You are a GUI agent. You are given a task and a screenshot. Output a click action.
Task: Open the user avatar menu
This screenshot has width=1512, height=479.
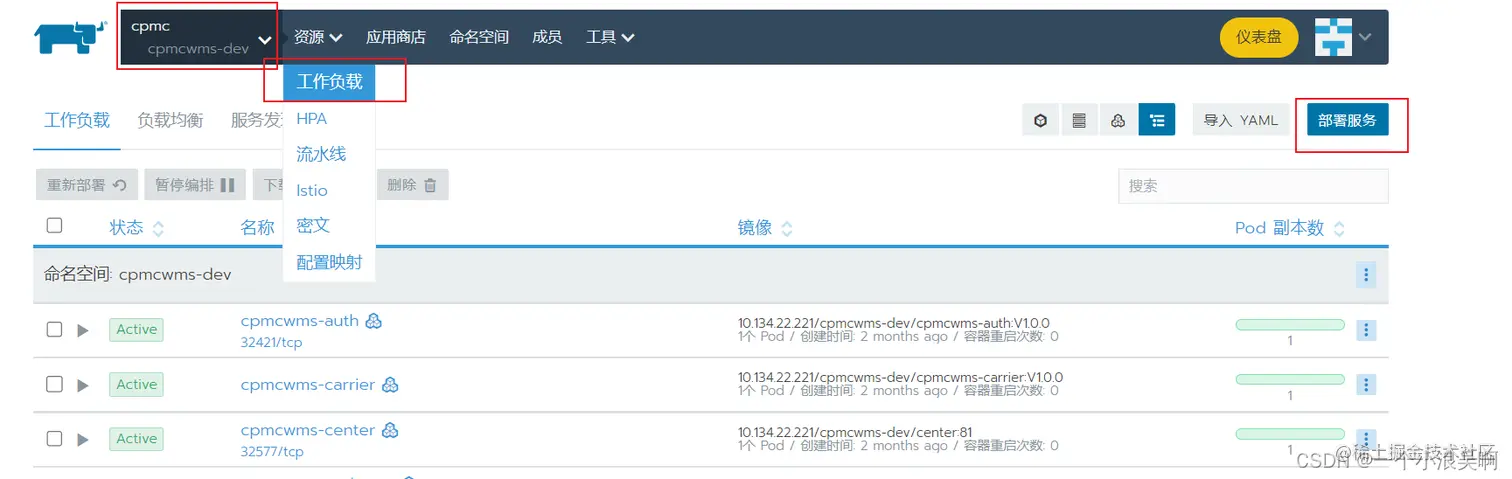(1342, 37)
